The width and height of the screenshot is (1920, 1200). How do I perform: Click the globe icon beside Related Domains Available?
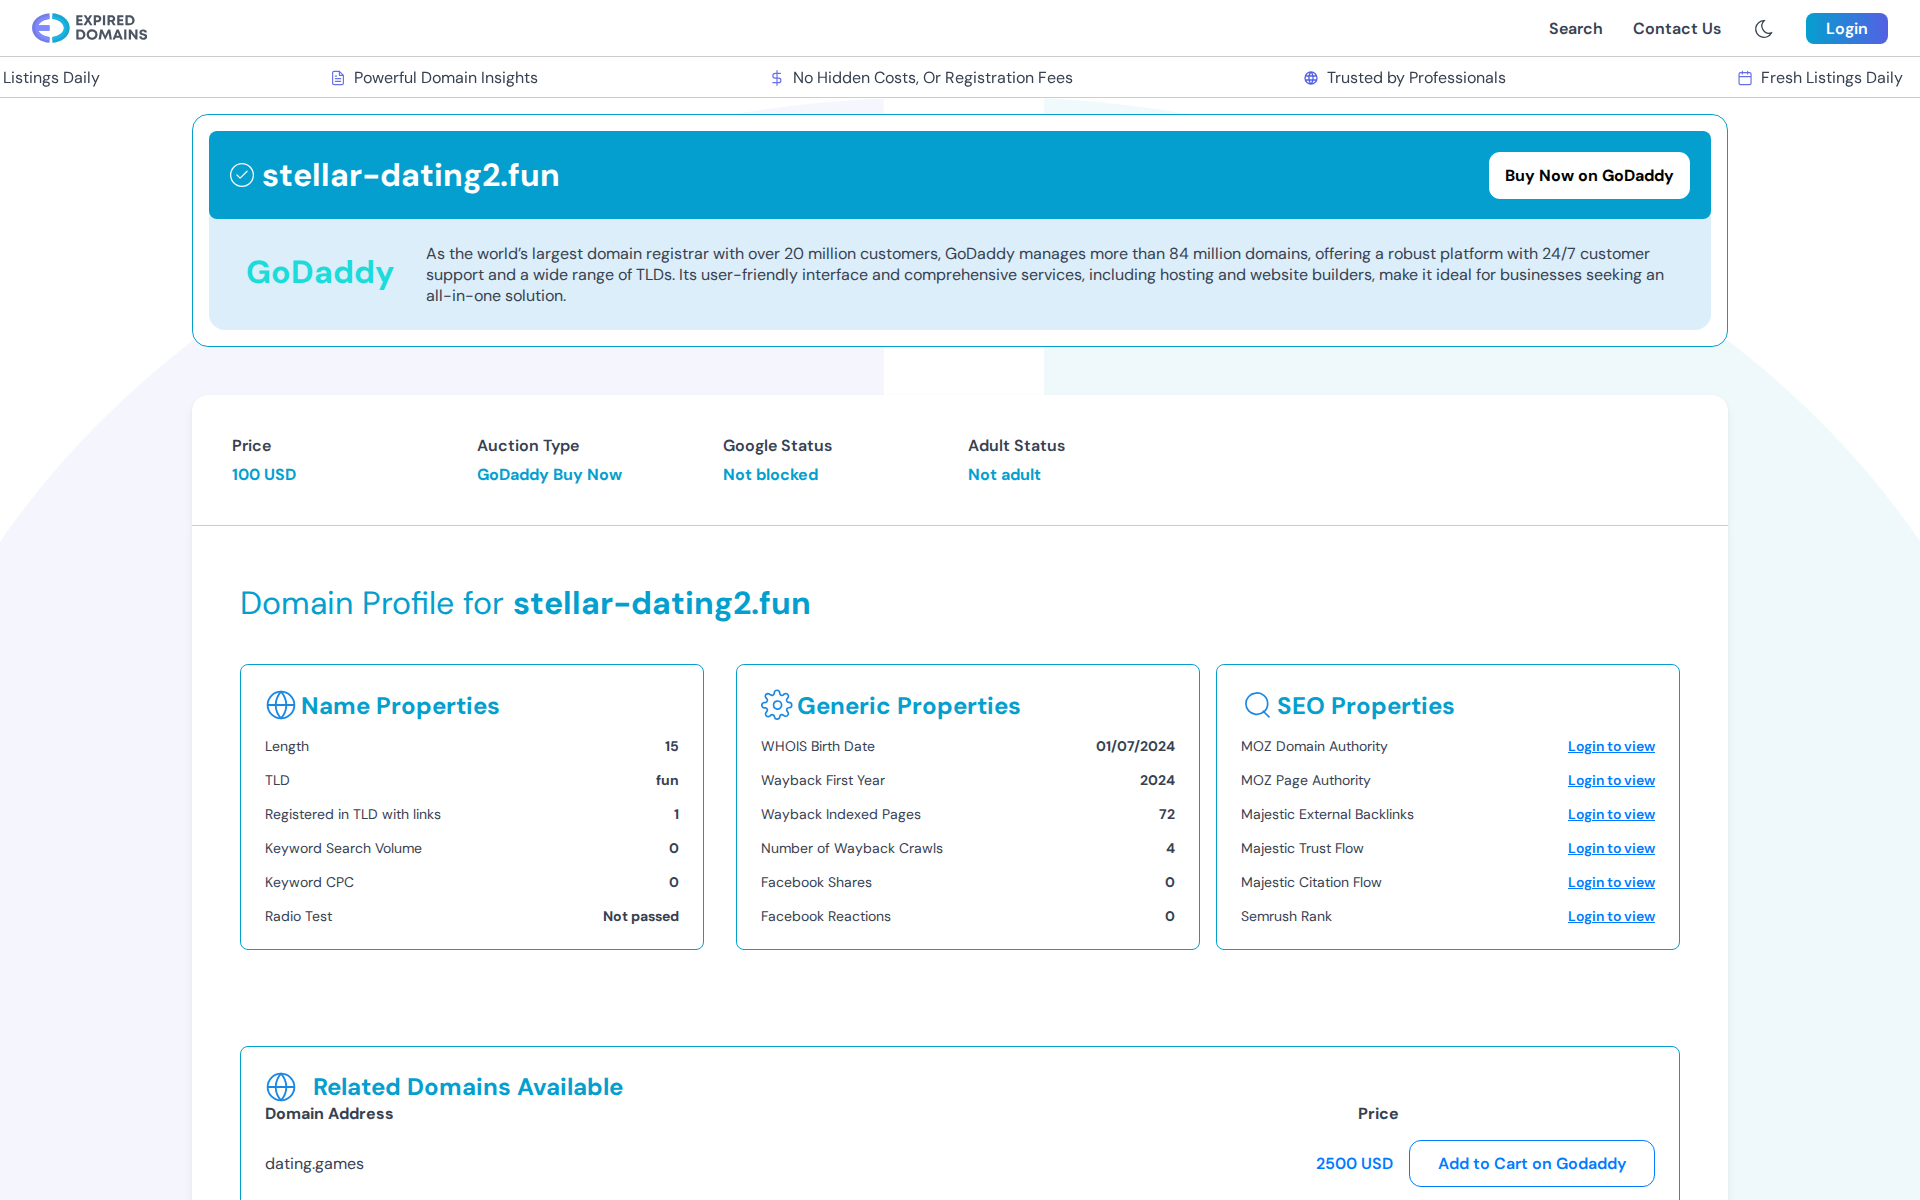point(281,1087)
